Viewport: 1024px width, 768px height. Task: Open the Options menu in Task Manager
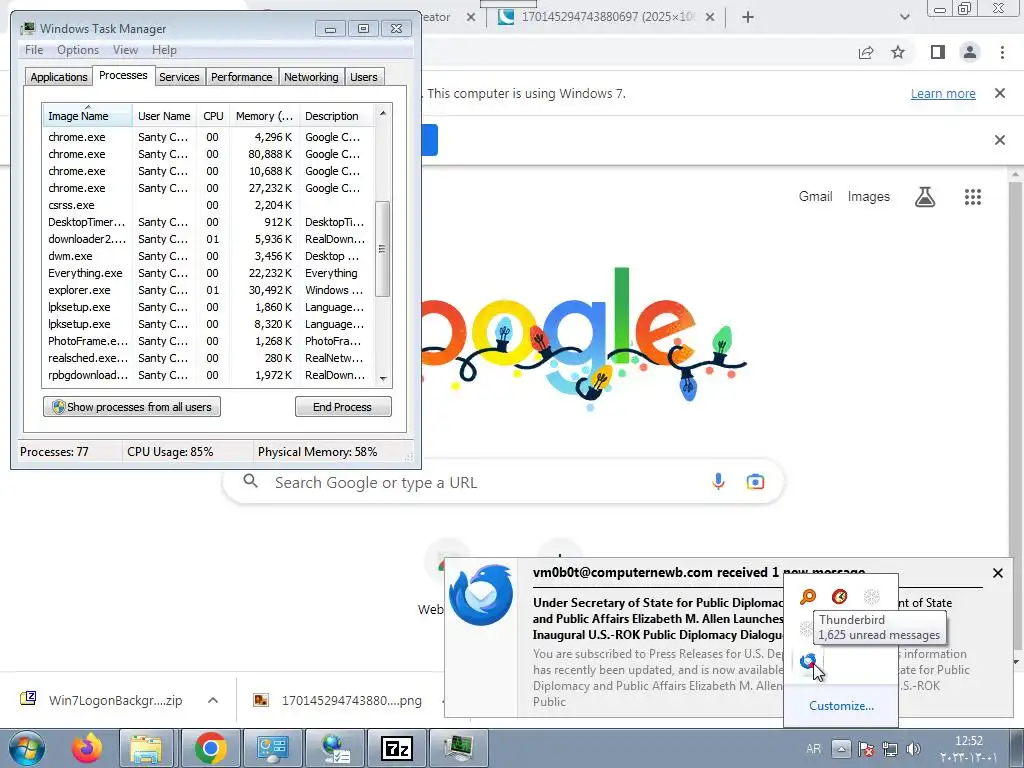point(78,50)
